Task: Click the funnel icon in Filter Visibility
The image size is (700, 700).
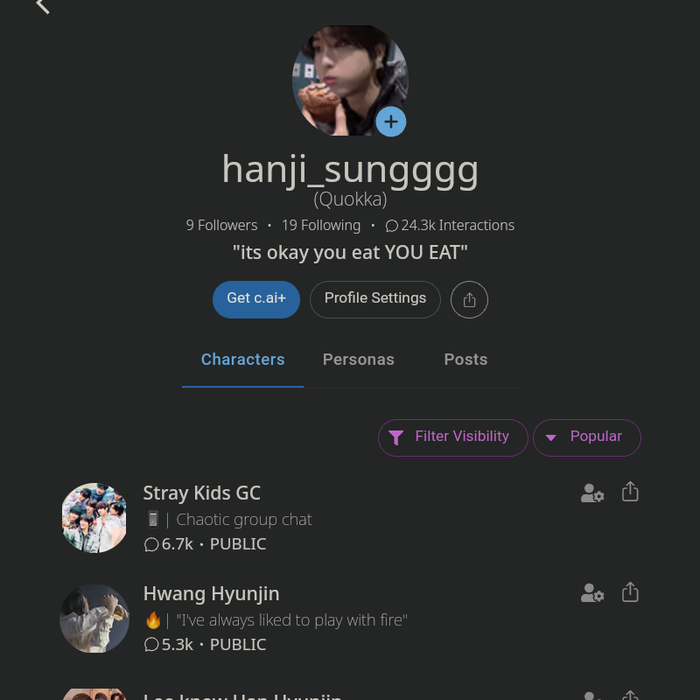Action: pos(396,437)
